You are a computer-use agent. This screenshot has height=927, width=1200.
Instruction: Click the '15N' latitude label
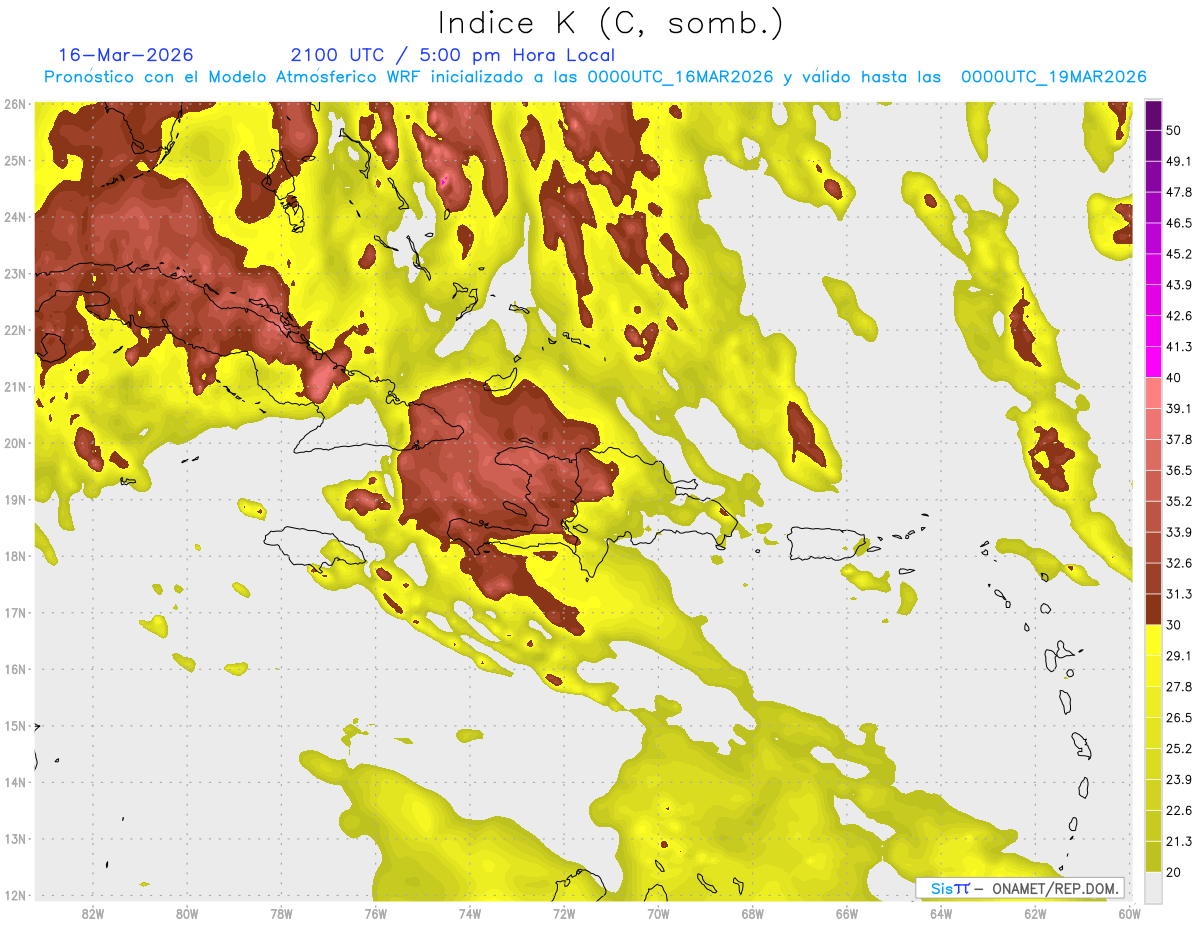pos(15,725)
